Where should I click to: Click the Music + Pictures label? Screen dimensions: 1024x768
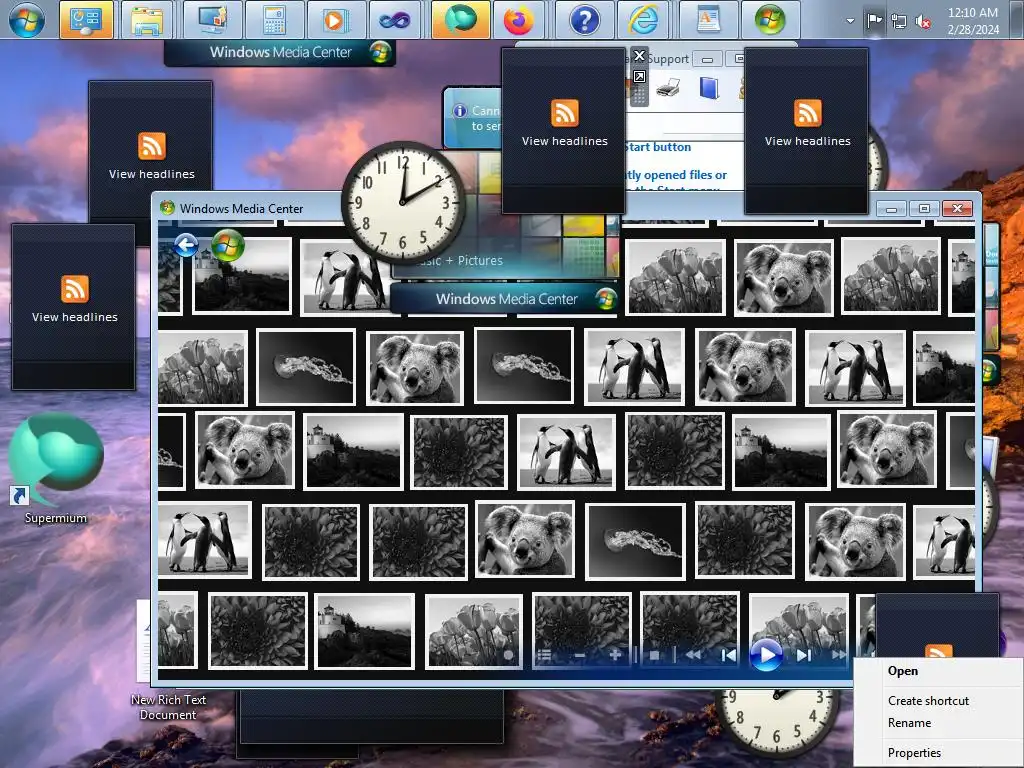[458, 261]
